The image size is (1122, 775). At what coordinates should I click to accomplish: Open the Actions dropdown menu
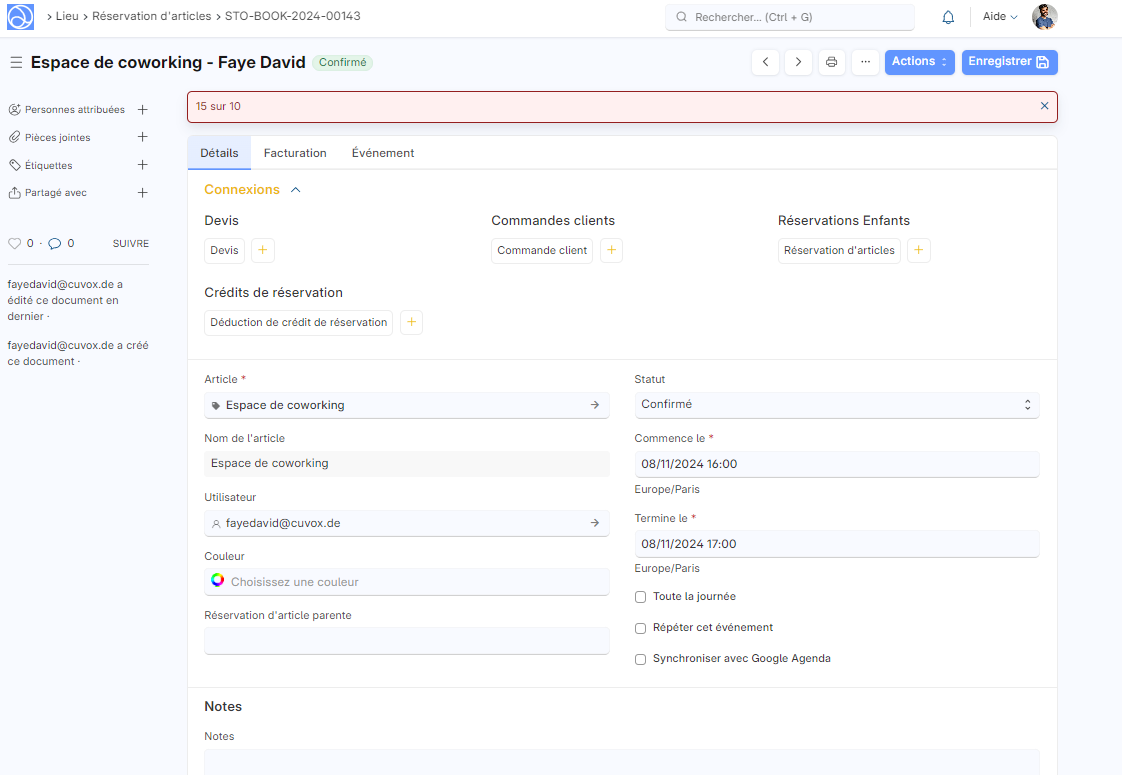point(919,62)
